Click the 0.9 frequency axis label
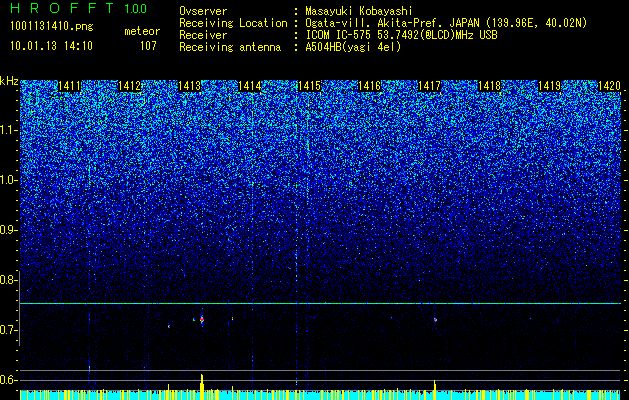Screen dimensions: 629x400 (9, 230)
